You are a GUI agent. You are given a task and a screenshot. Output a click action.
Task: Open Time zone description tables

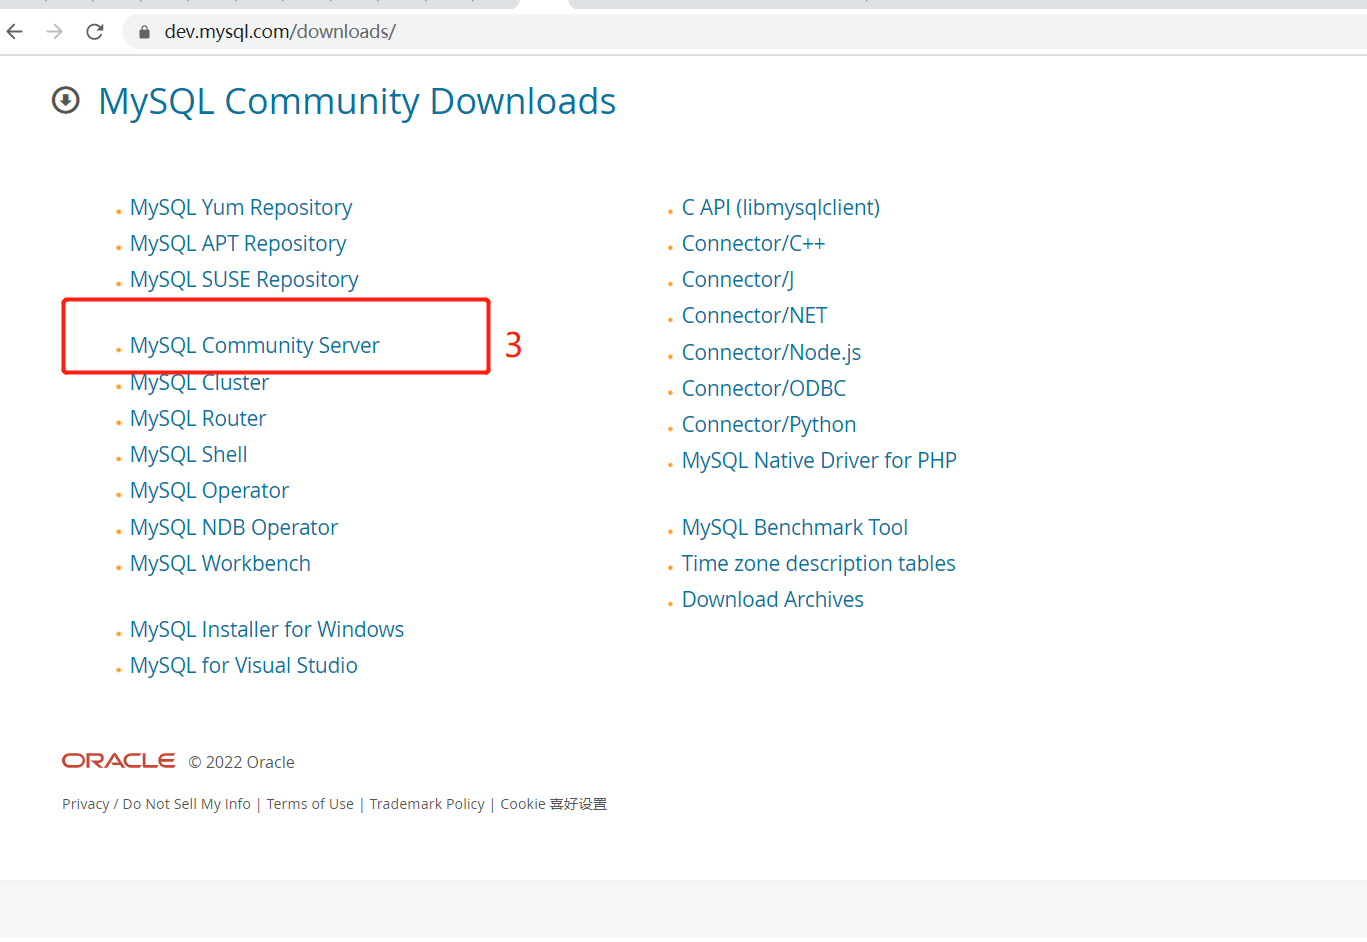tap(819, 564)
